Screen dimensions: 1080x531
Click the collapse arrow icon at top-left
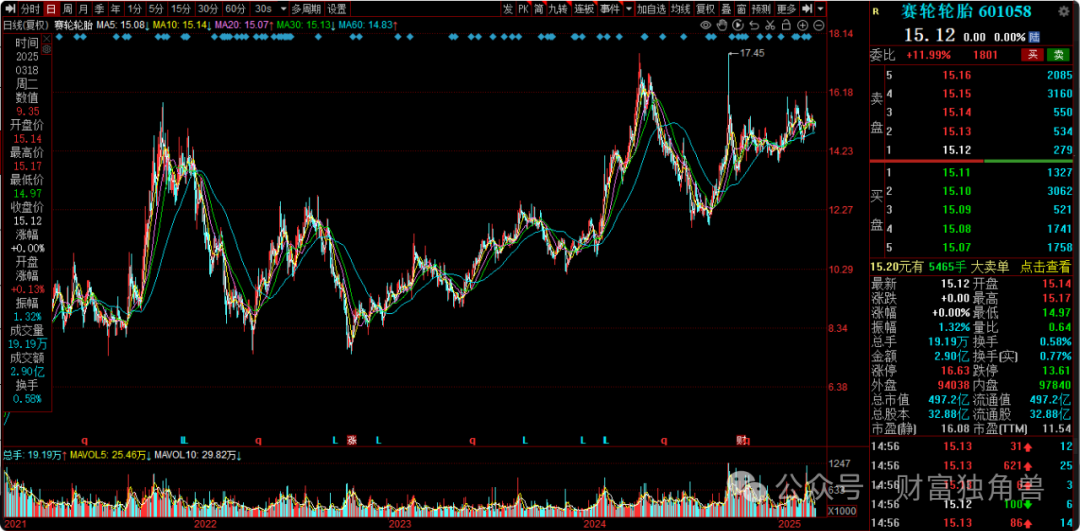tap(10, 9)
